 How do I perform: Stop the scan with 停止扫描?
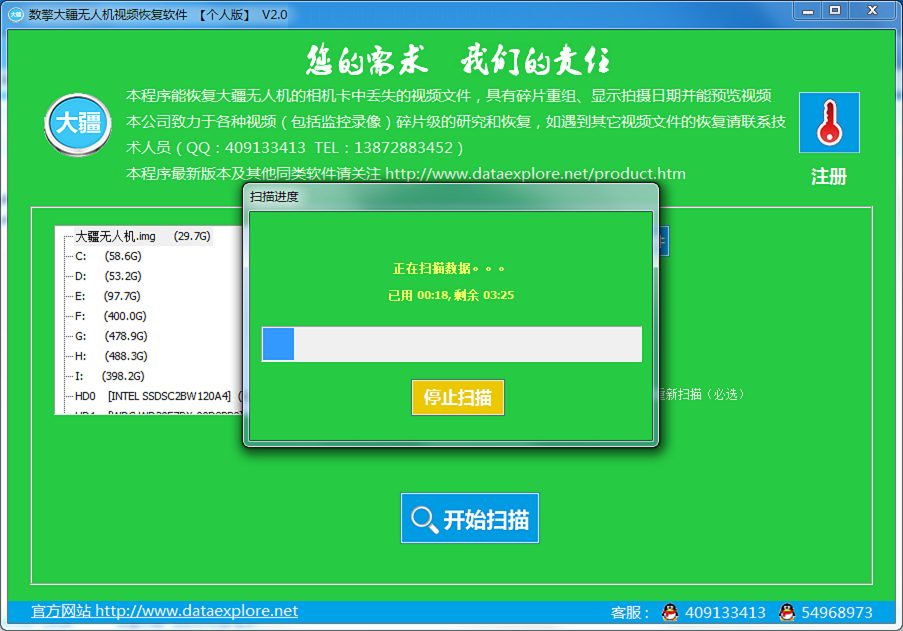pos(458,397)
